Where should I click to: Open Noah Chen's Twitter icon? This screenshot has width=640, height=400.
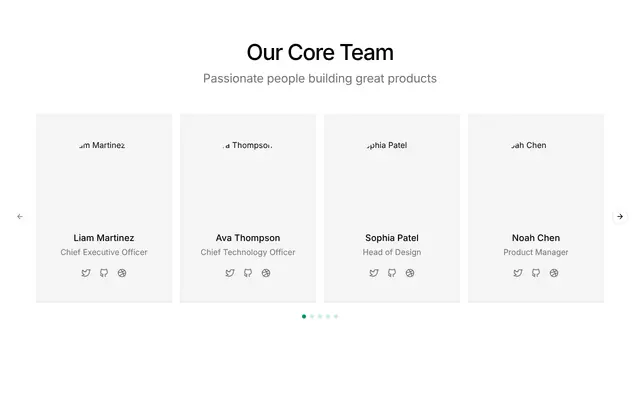[x=518, y=273]
